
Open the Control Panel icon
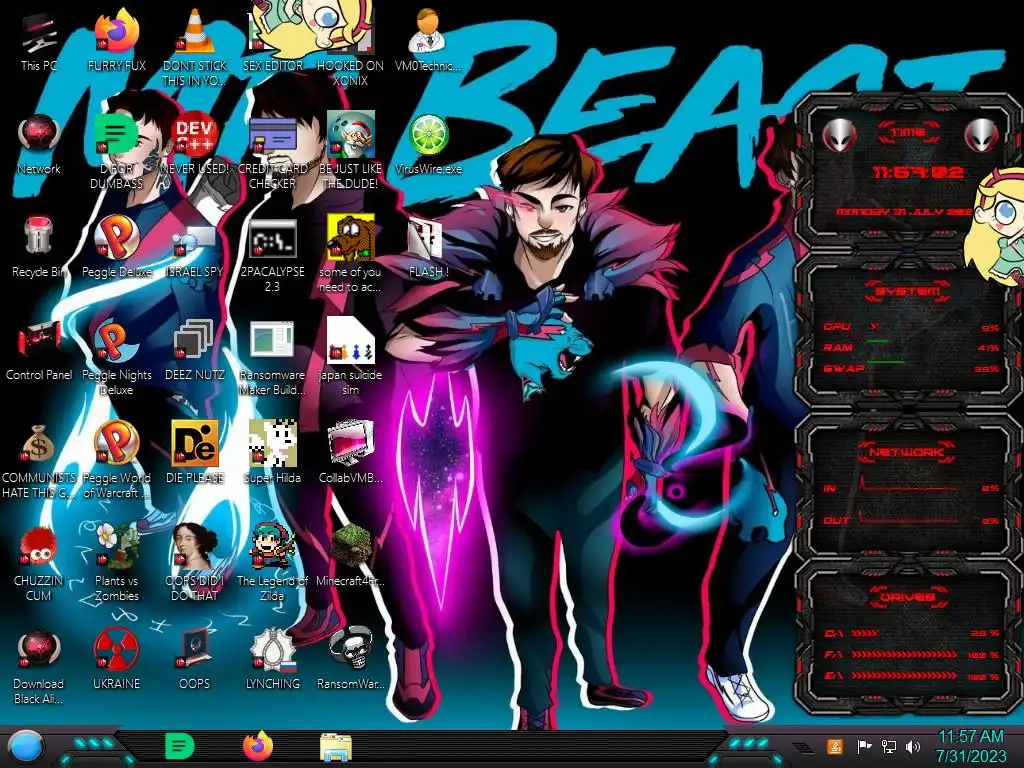39,351
